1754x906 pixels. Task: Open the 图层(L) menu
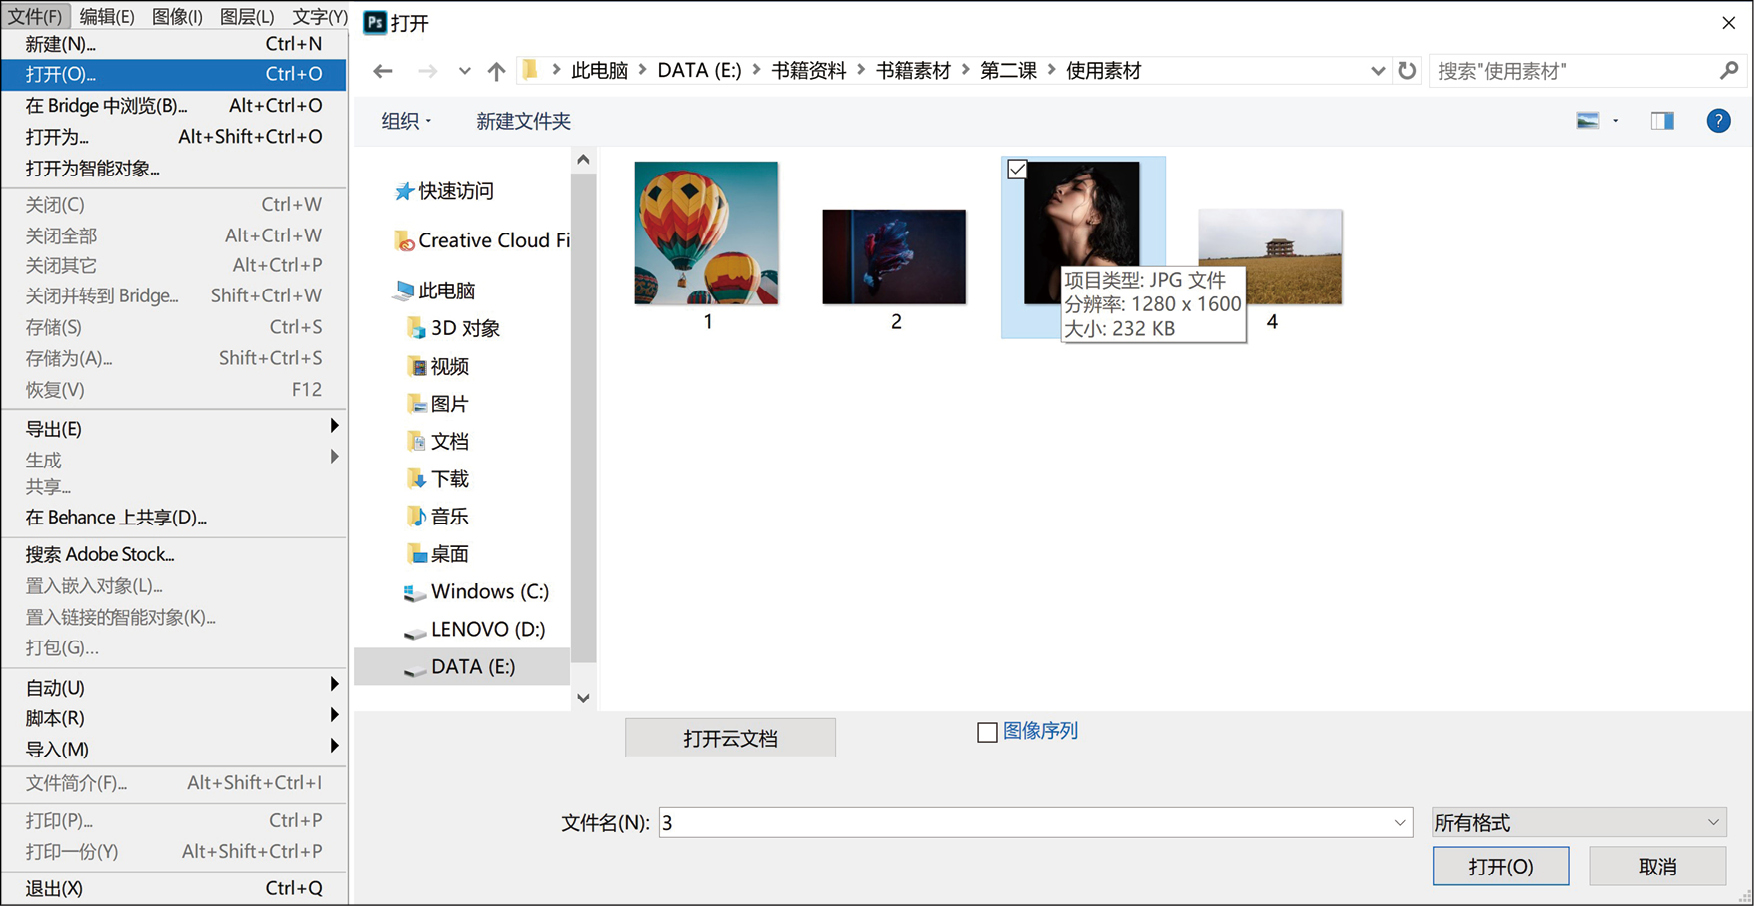coord(247,16)
